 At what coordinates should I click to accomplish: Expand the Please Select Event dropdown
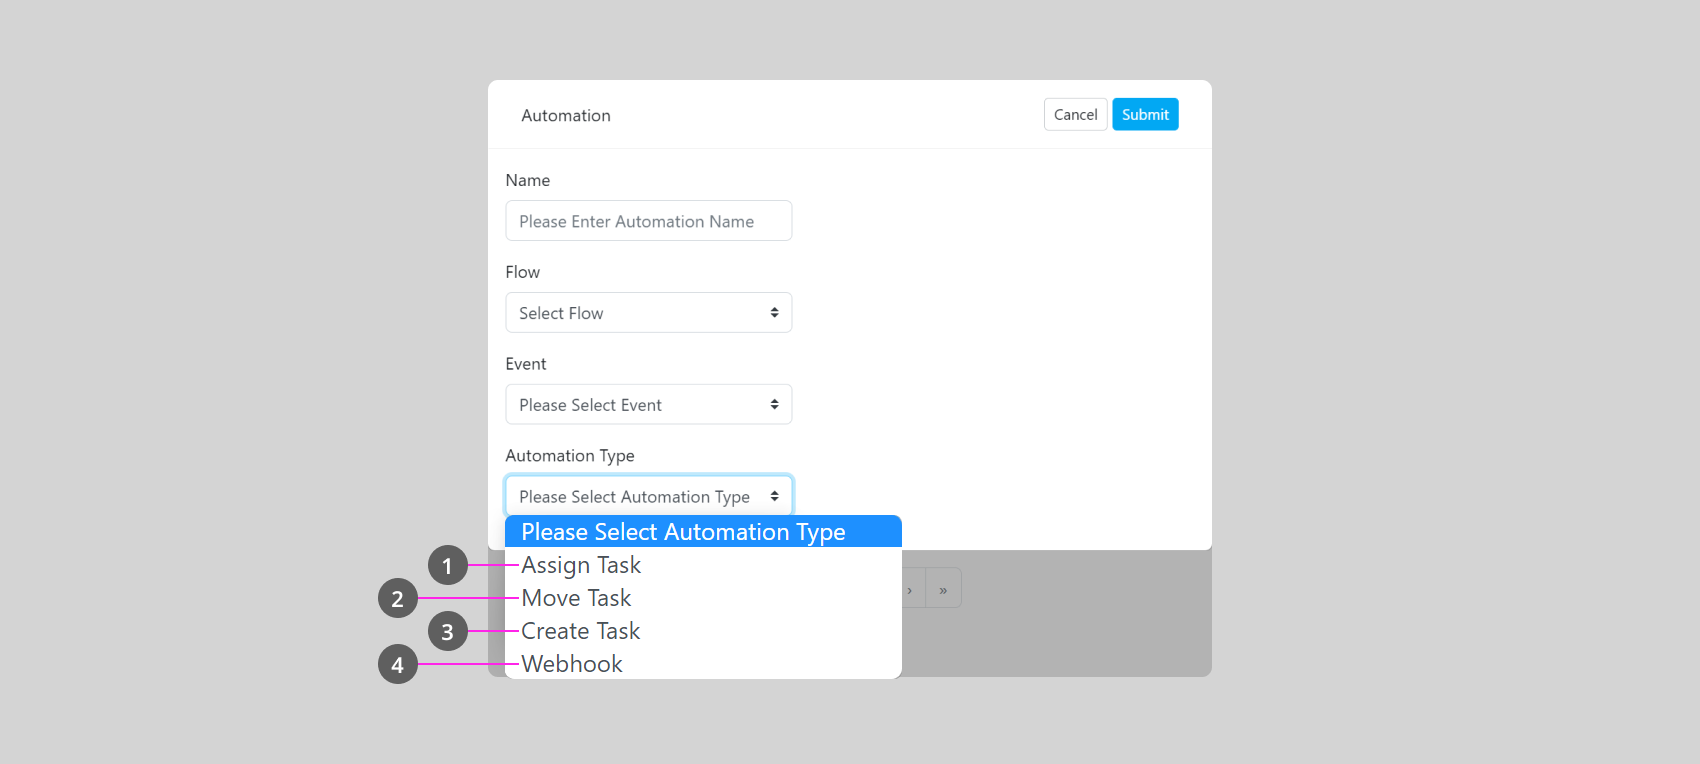[x=648, y=405]
